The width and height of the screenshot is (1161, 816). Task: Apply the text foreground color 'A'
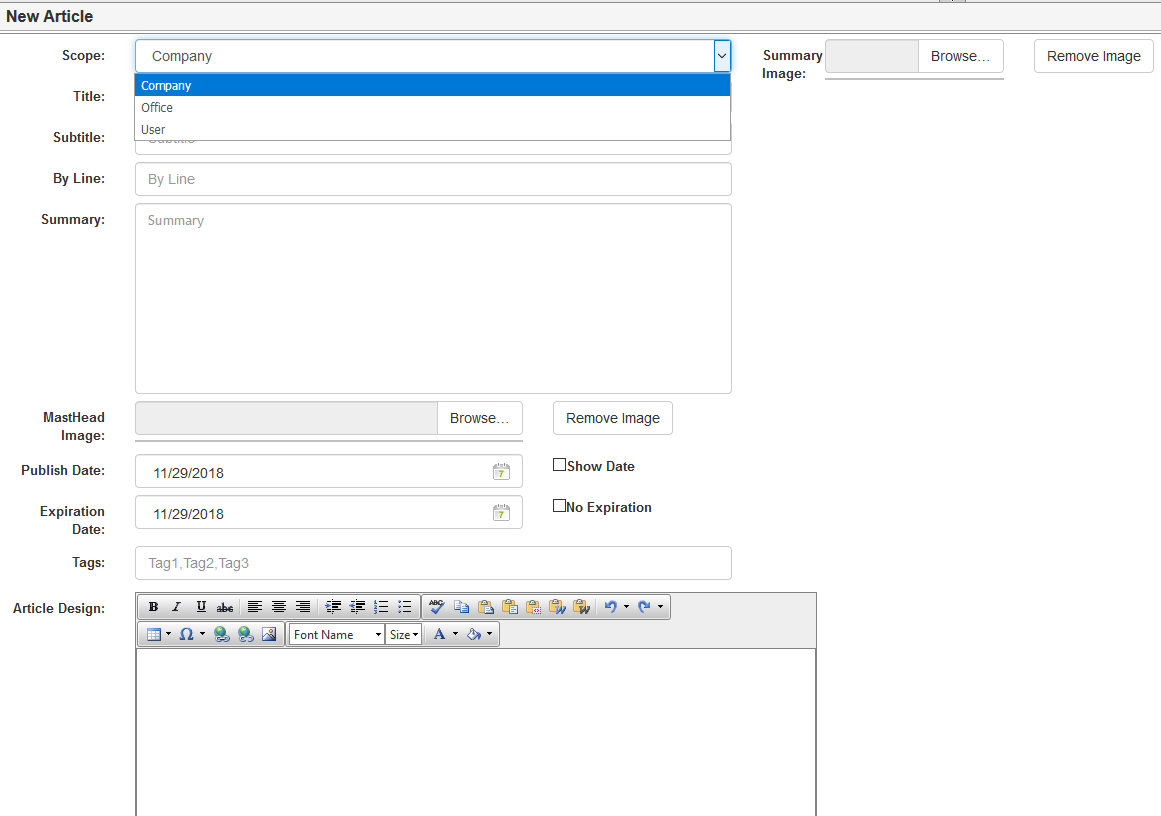pyautogui.click(x=440, y=635)
